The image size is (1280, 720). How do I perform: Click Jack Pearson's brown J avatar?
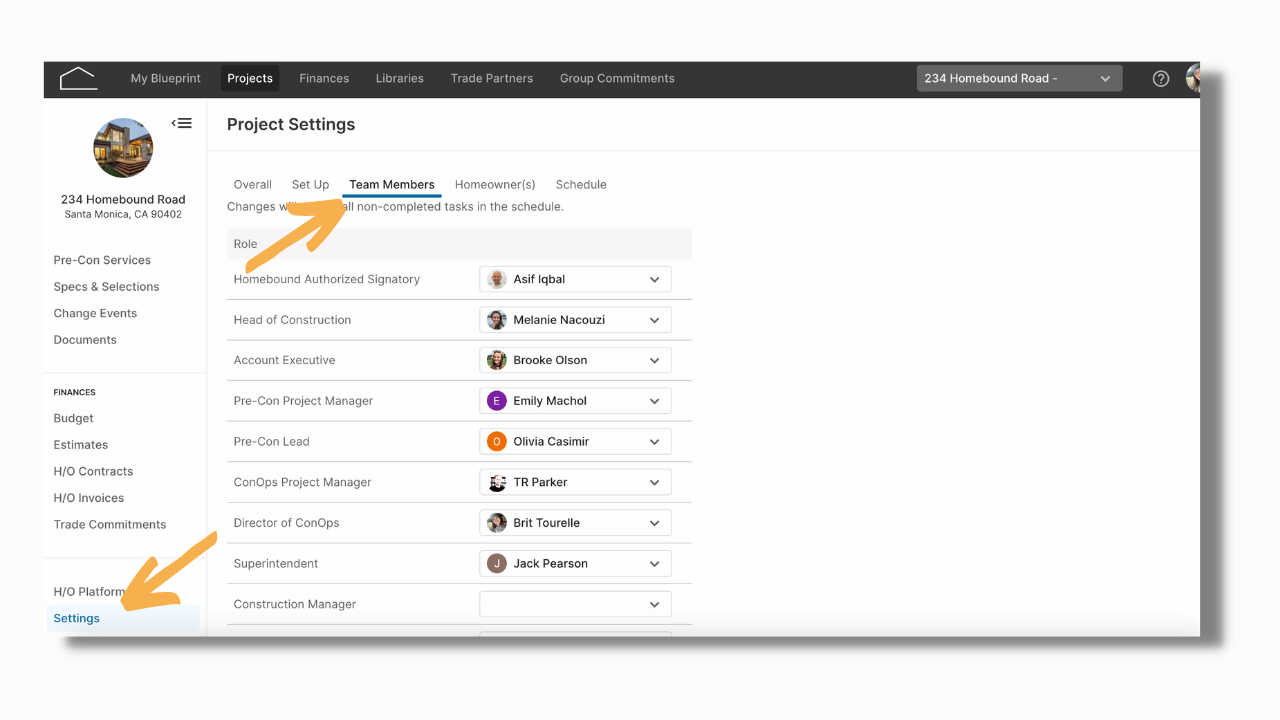pos(497,563)
